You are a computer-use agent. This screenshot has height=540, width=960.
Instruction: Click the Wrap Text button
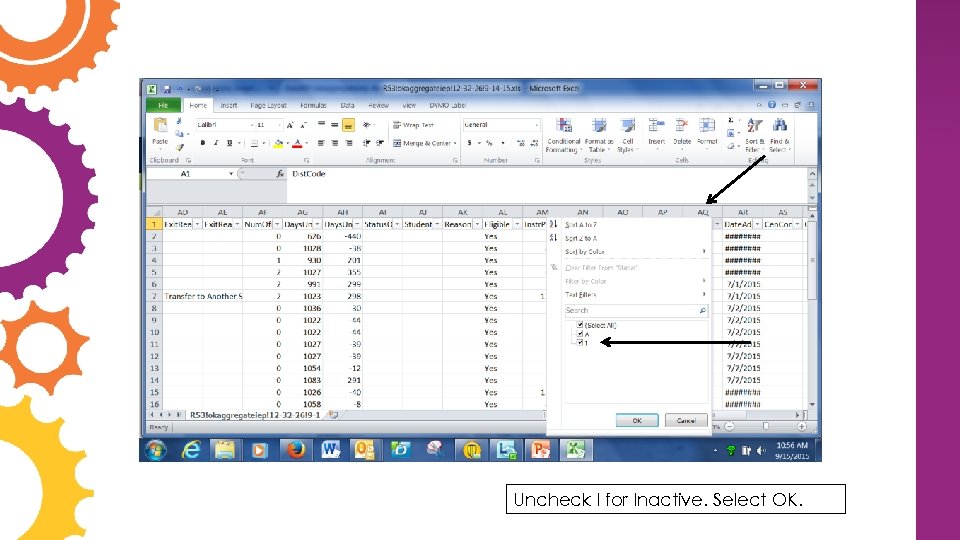click(x=413, y=125)
